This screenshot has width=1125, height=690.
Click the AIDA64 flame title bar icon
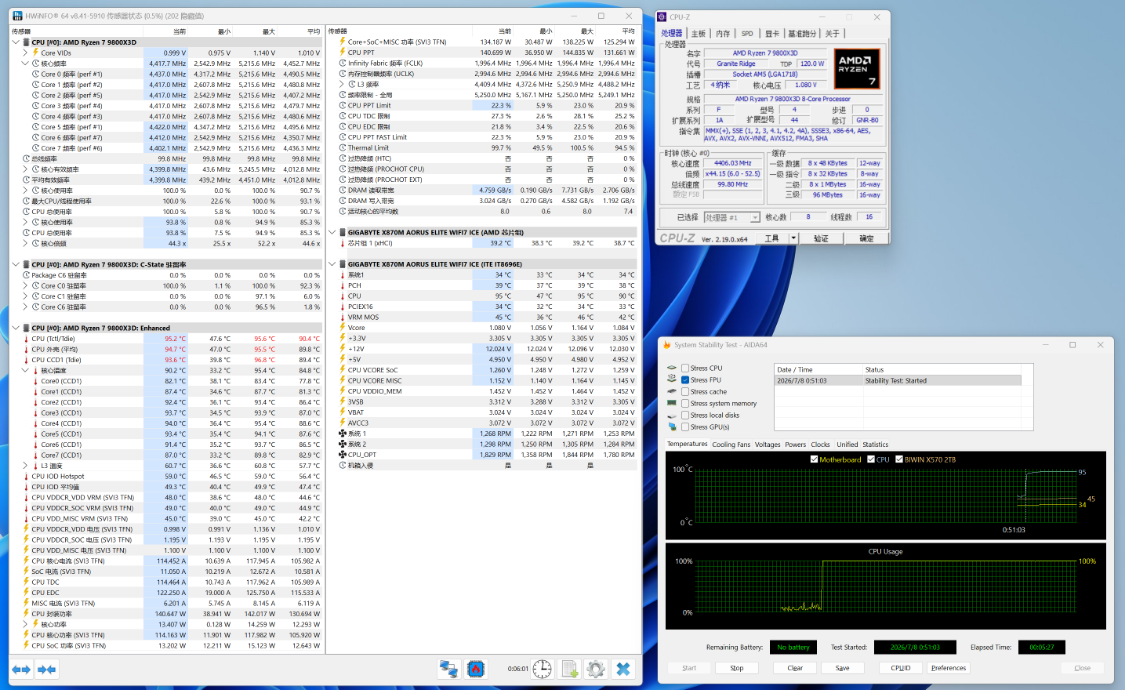[667, 345]
